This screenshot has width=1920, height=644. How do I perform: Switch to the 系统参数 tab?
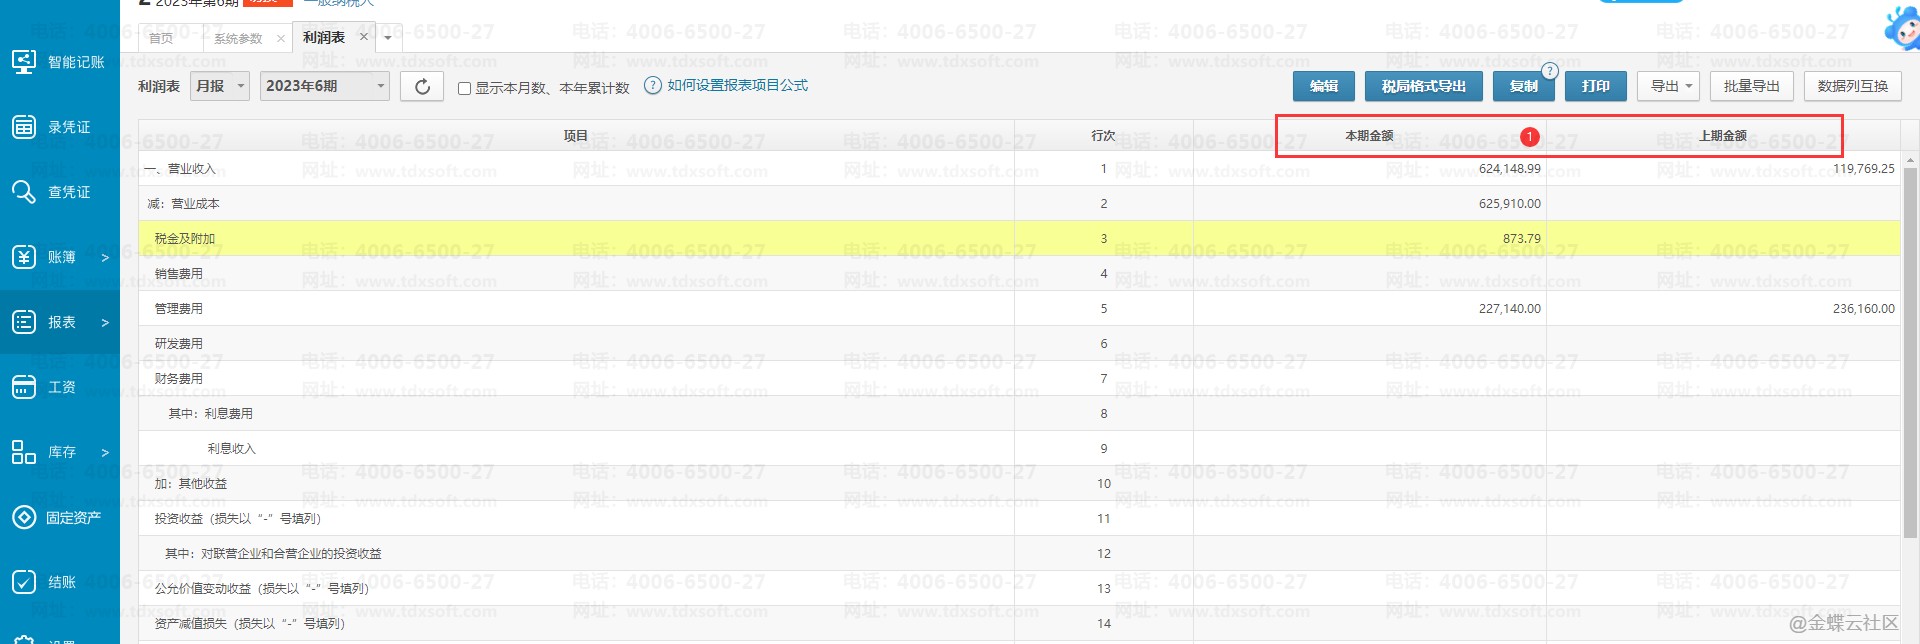point(238,38)
